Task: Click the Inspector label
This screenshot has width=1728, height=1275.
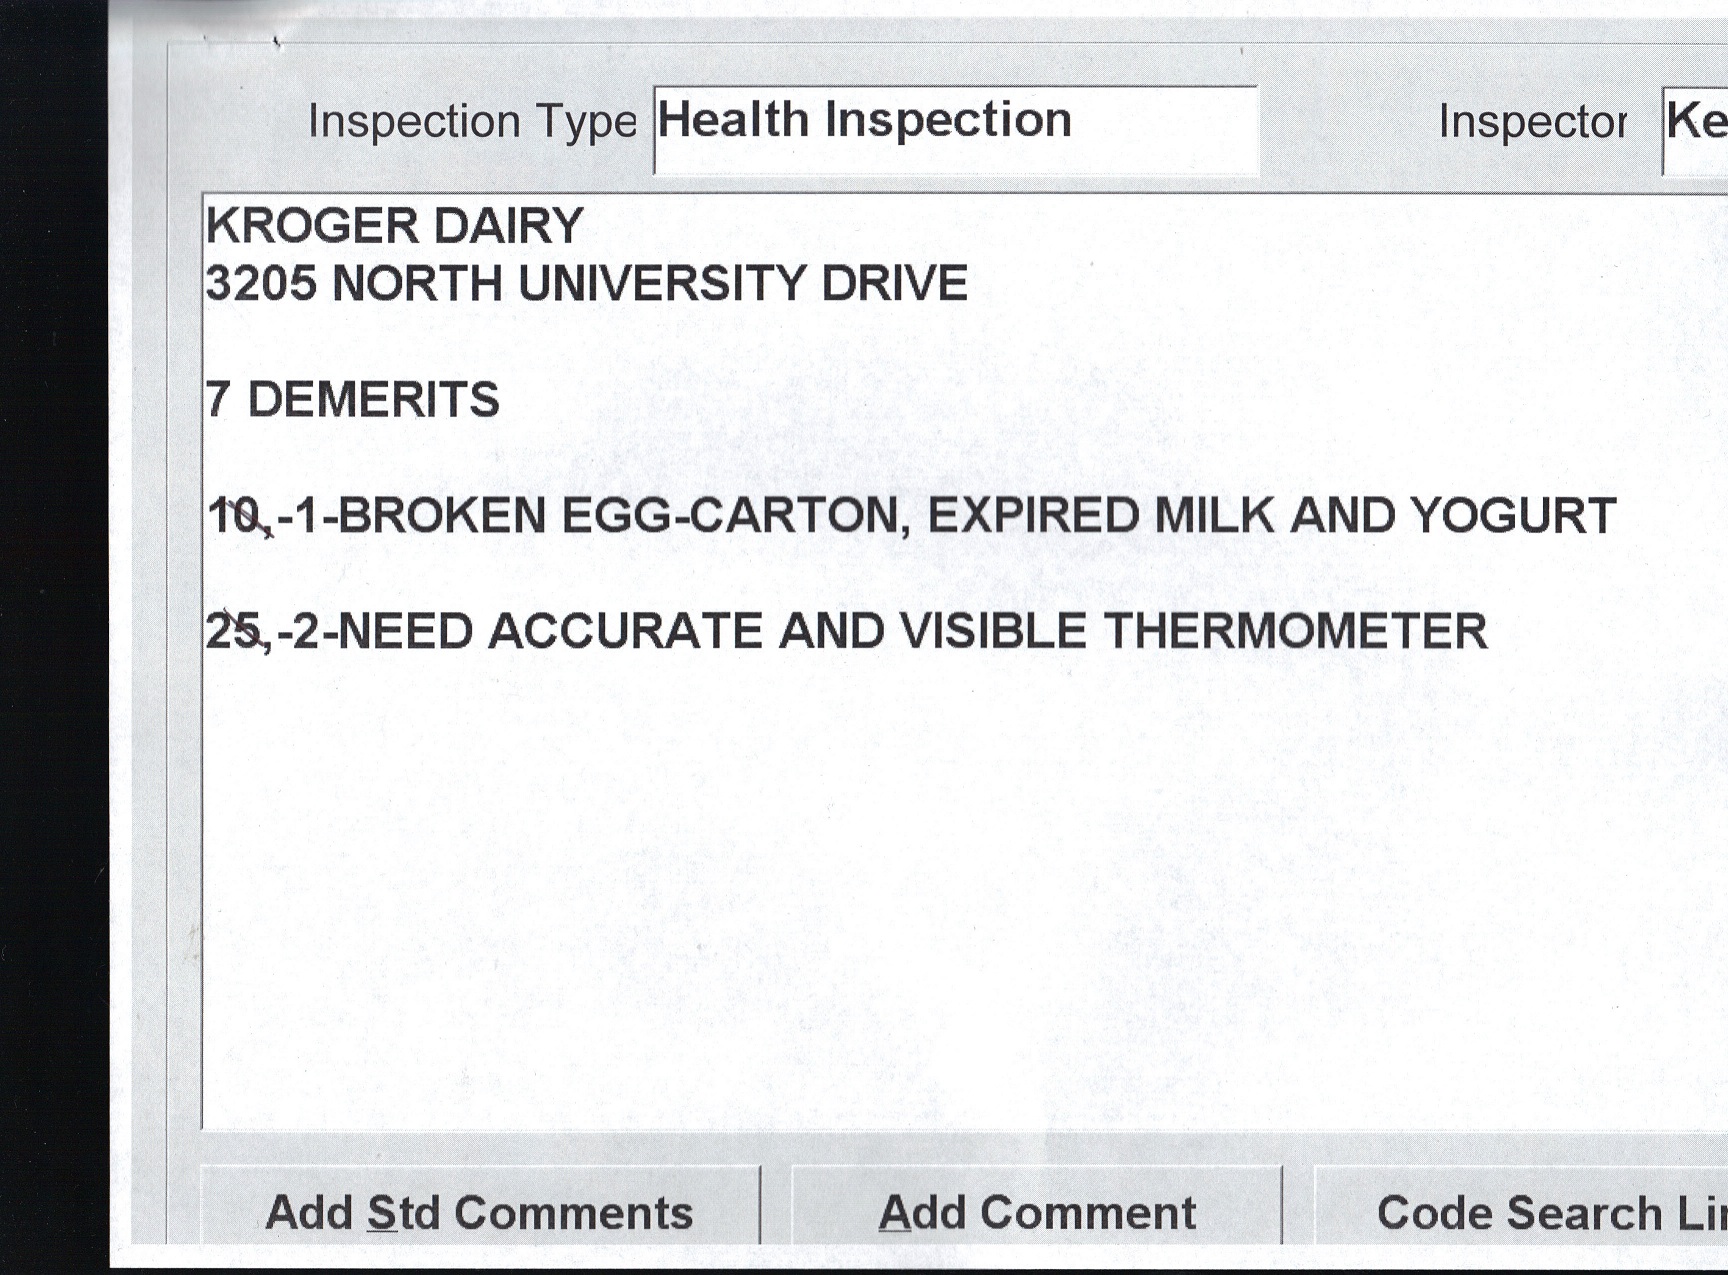Action: (1532, 122)
